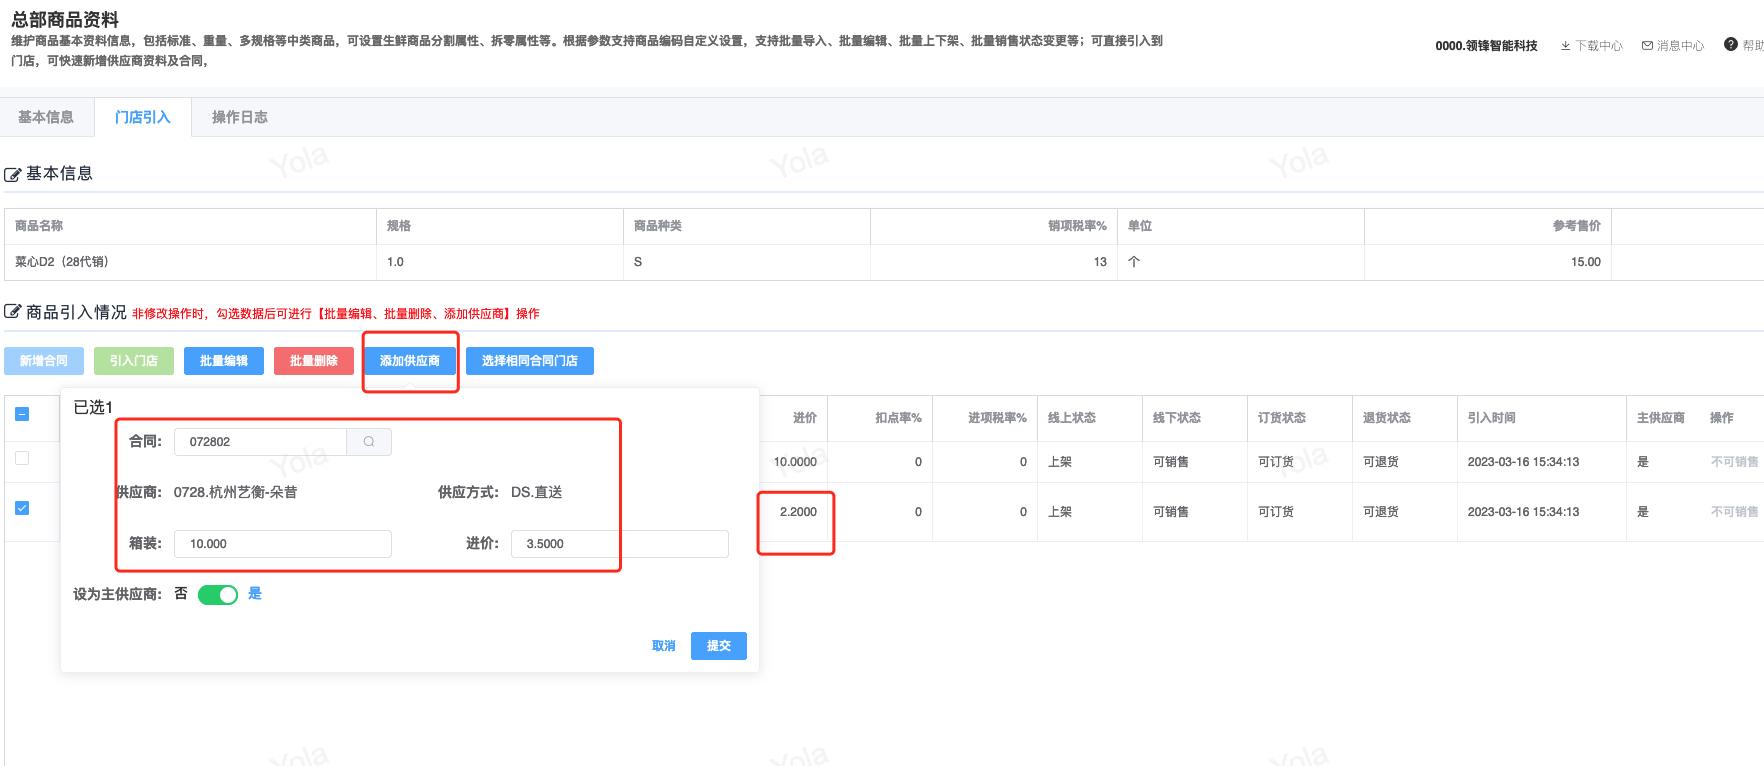The width and height of the screenshot is (1764, 766).
Task: Click product name cell 菜心D2（28代销）
Action: click(x=62, y=262)
